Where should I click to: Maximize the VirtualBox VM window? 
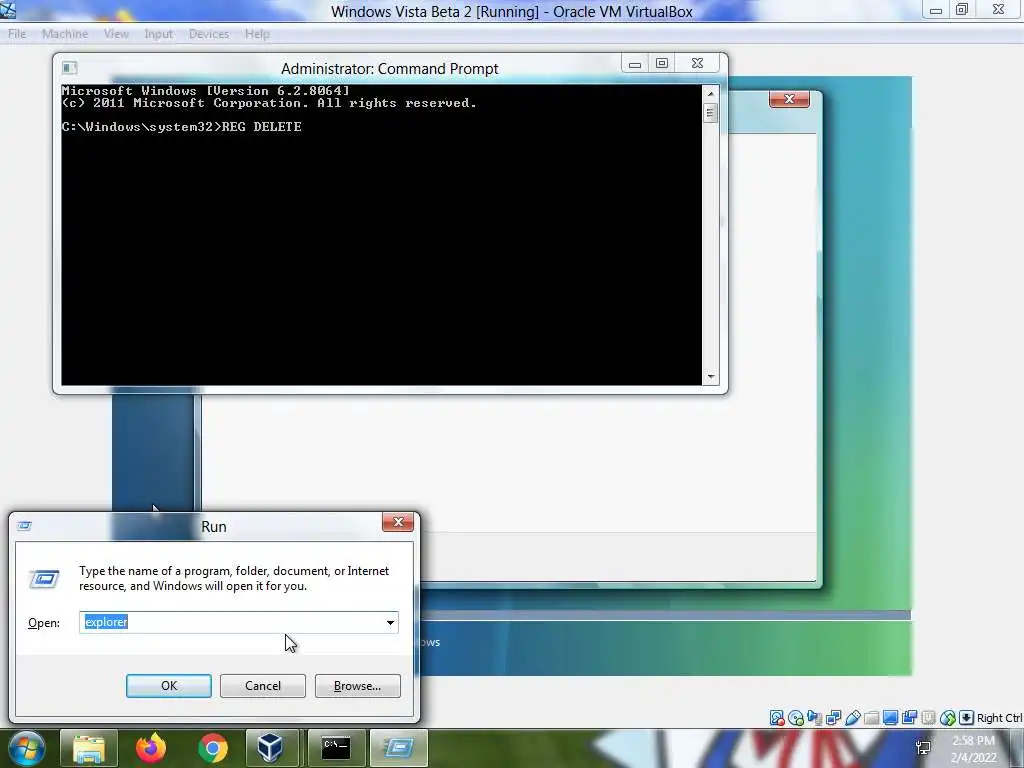click(962, 10)
